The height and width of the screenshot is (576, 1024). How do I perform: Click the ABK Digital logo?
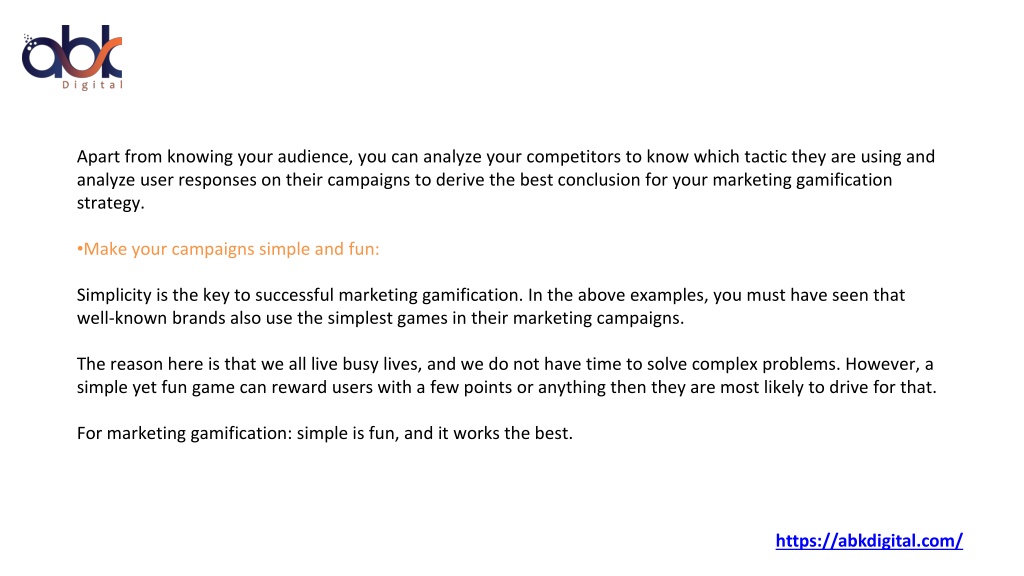tap(72, 57)
